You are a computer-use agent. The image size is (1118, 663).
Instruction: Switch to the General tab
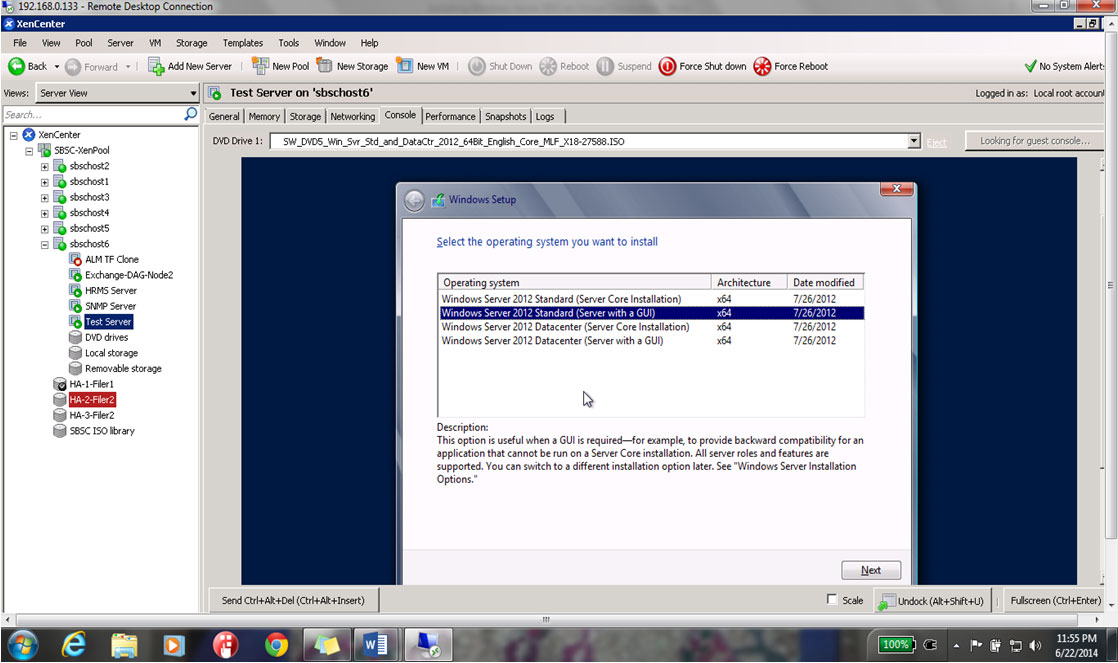point(224,116)
